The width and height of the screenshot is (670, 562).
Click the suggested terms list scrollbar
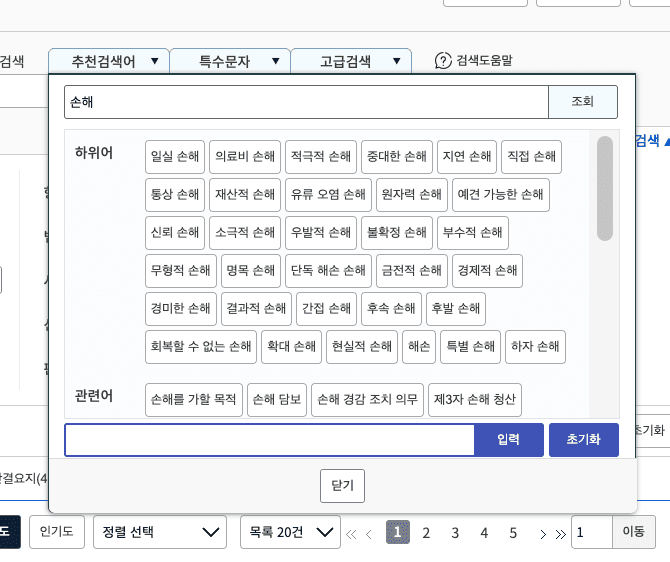(605, 188)
